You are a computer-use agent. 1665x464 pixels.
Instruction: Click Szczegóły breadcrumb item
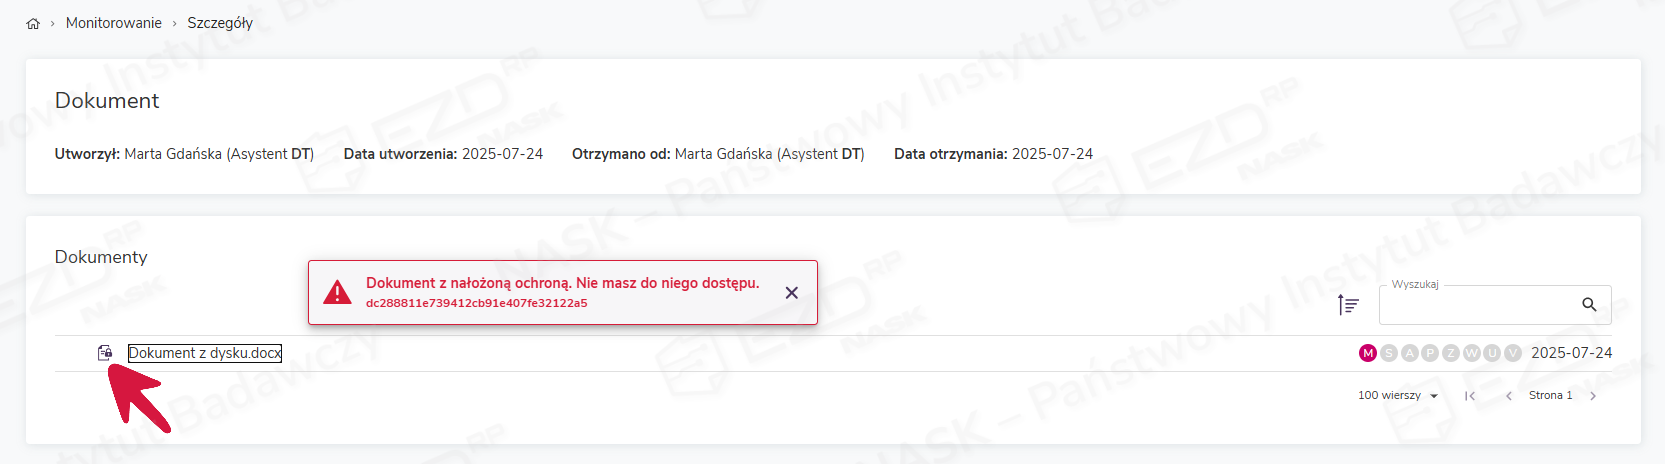click(220, 23)
